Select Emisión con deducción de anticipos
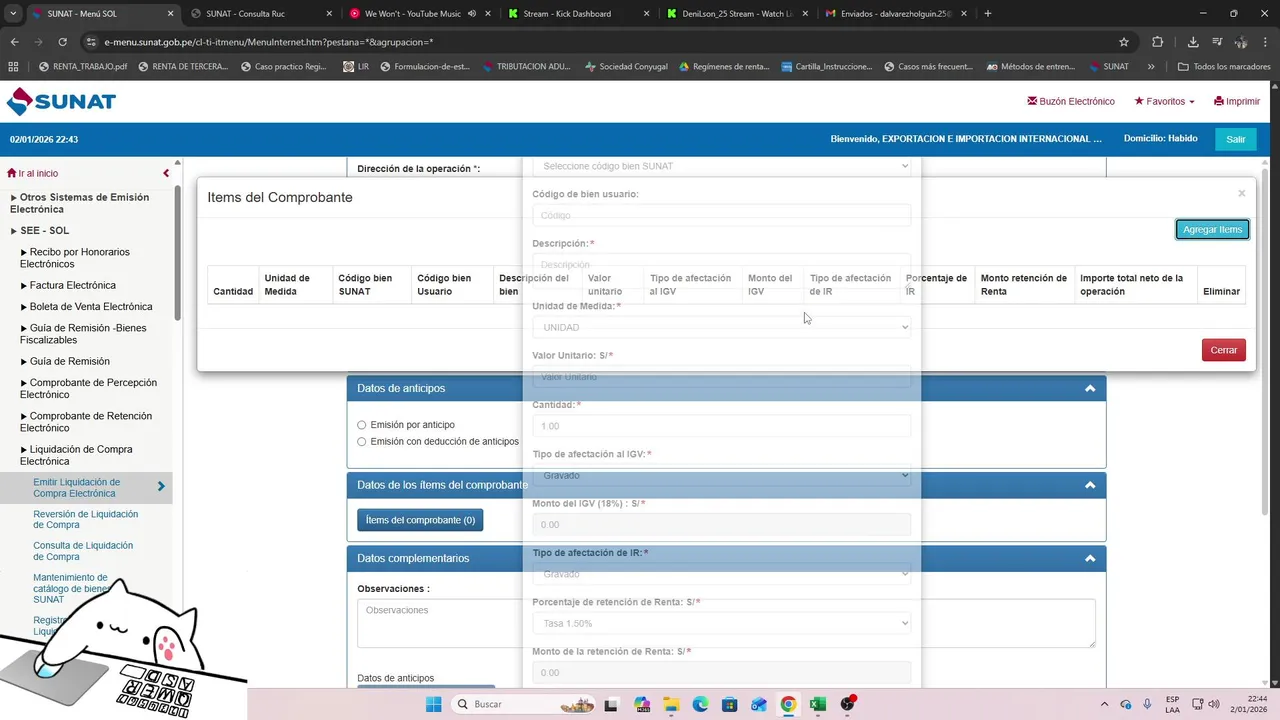 (362, 441)
